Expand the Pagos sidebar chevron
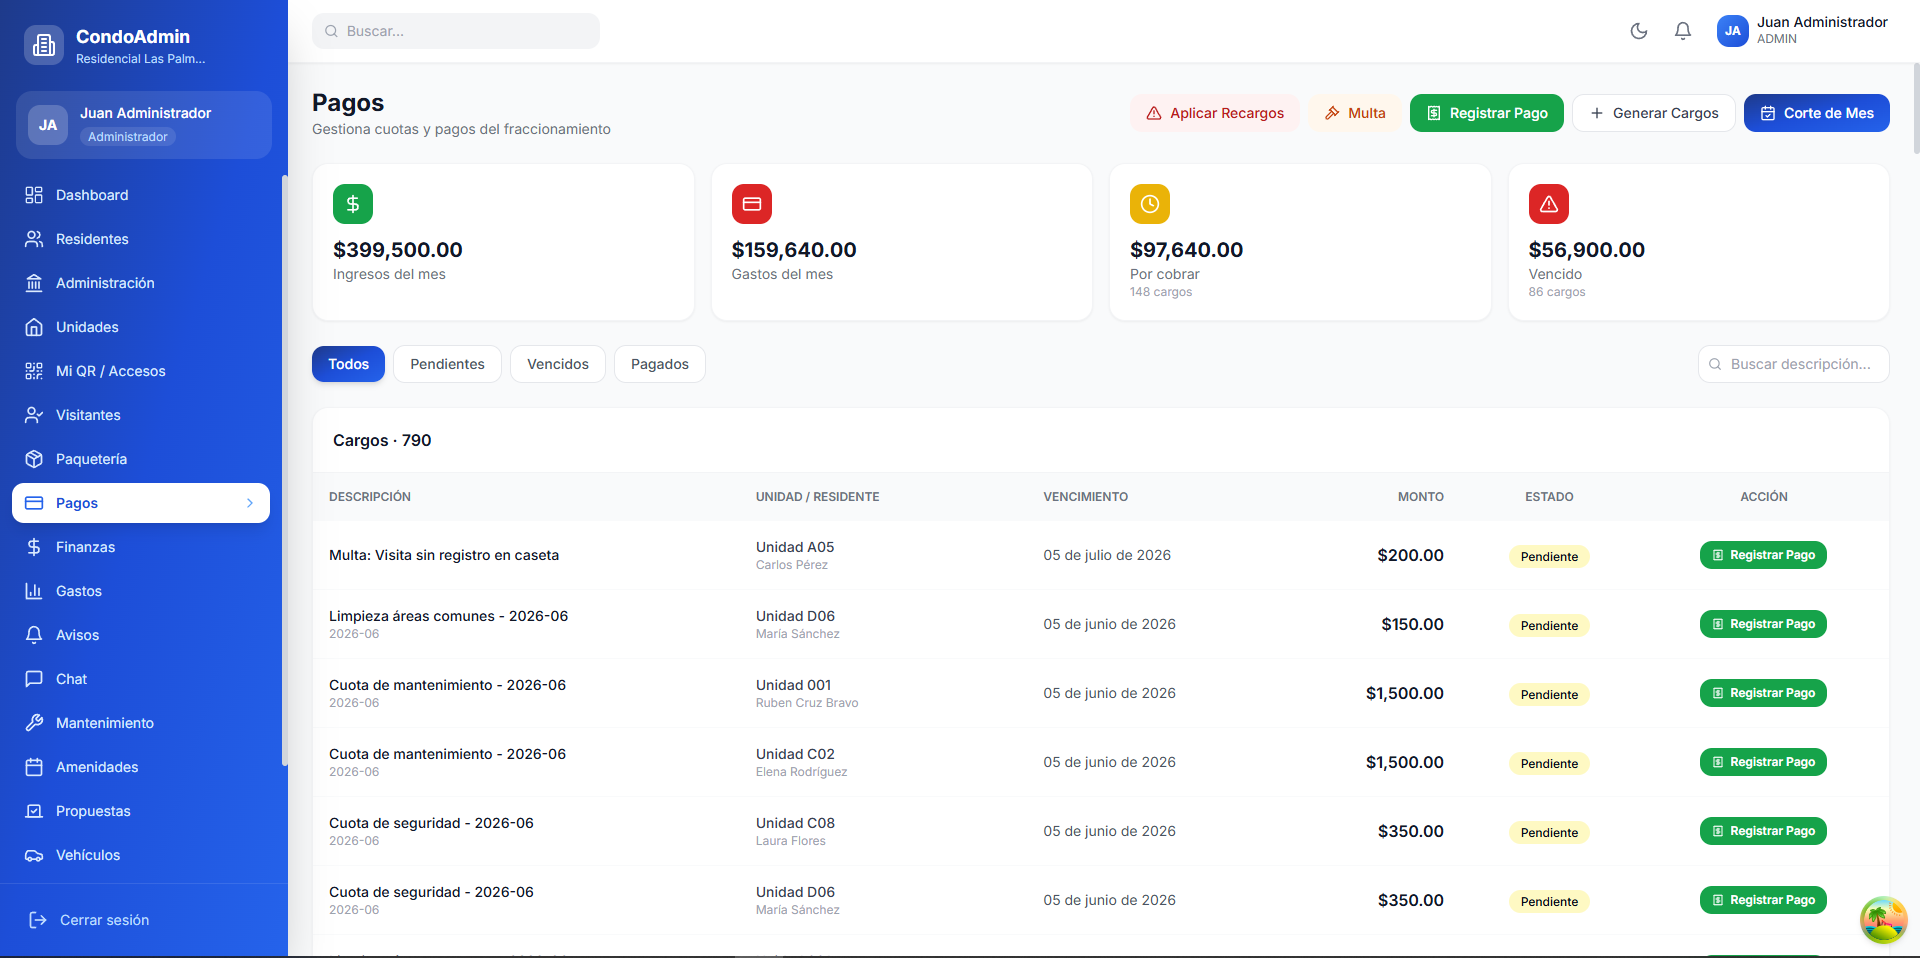This screenshot has height=958, width=1920. tap(250, 503)
